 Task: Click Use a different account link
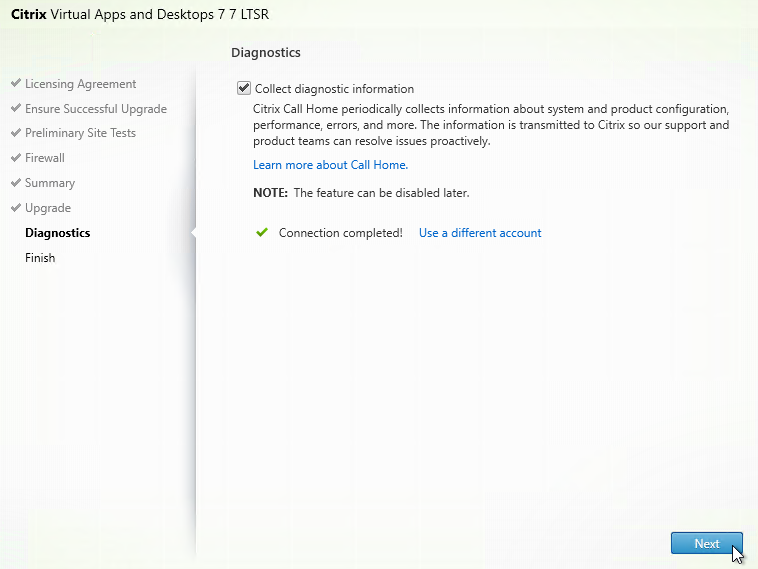(480, 233)
